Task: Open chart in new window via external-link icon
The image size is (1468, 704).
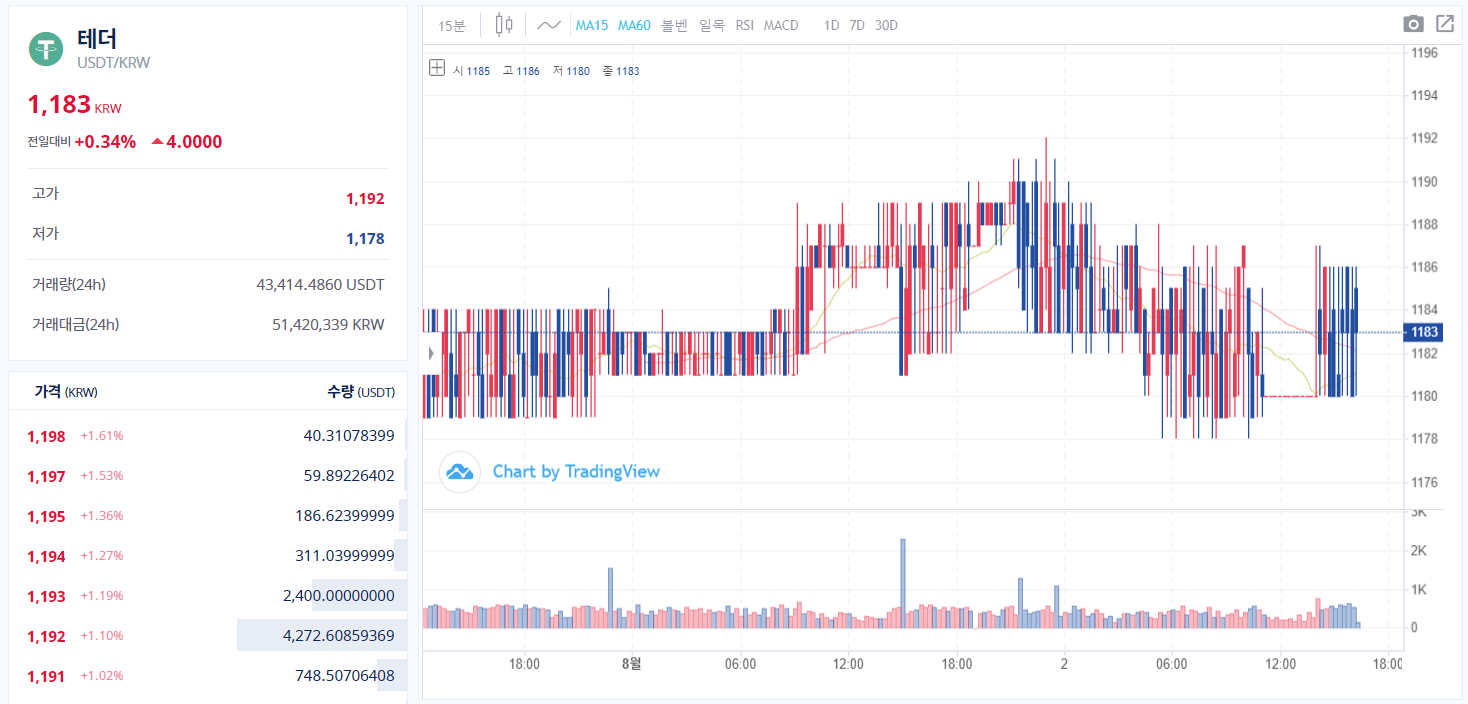Action: [x=1444, y=22]
